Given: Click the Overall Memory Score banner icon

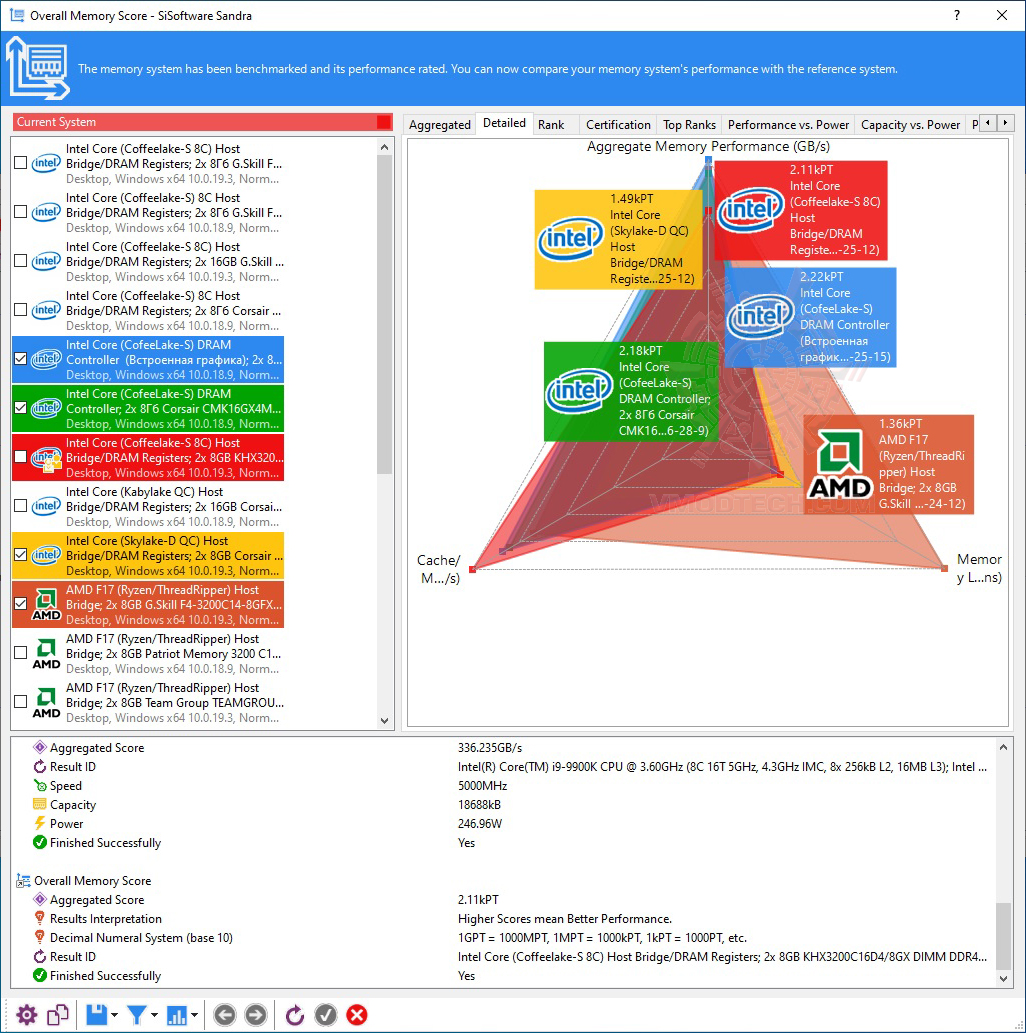Looking at the screenshot, I should pos(38,69).
